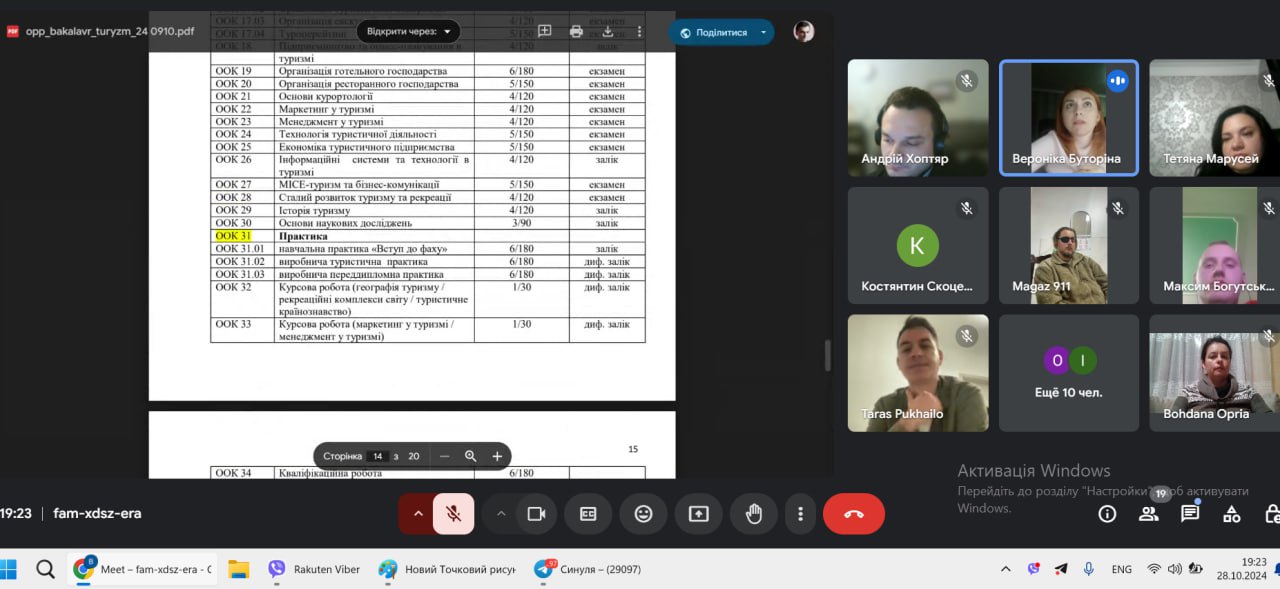Start presenting your screen

(x=698, y=514)
